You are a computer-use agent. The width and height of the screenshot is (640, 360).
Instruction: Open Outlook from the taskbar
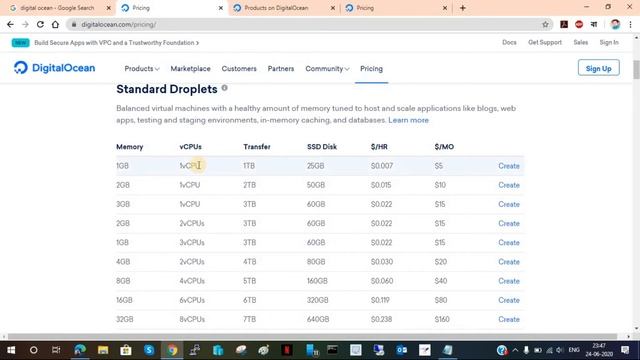click(x=402, y=350)
